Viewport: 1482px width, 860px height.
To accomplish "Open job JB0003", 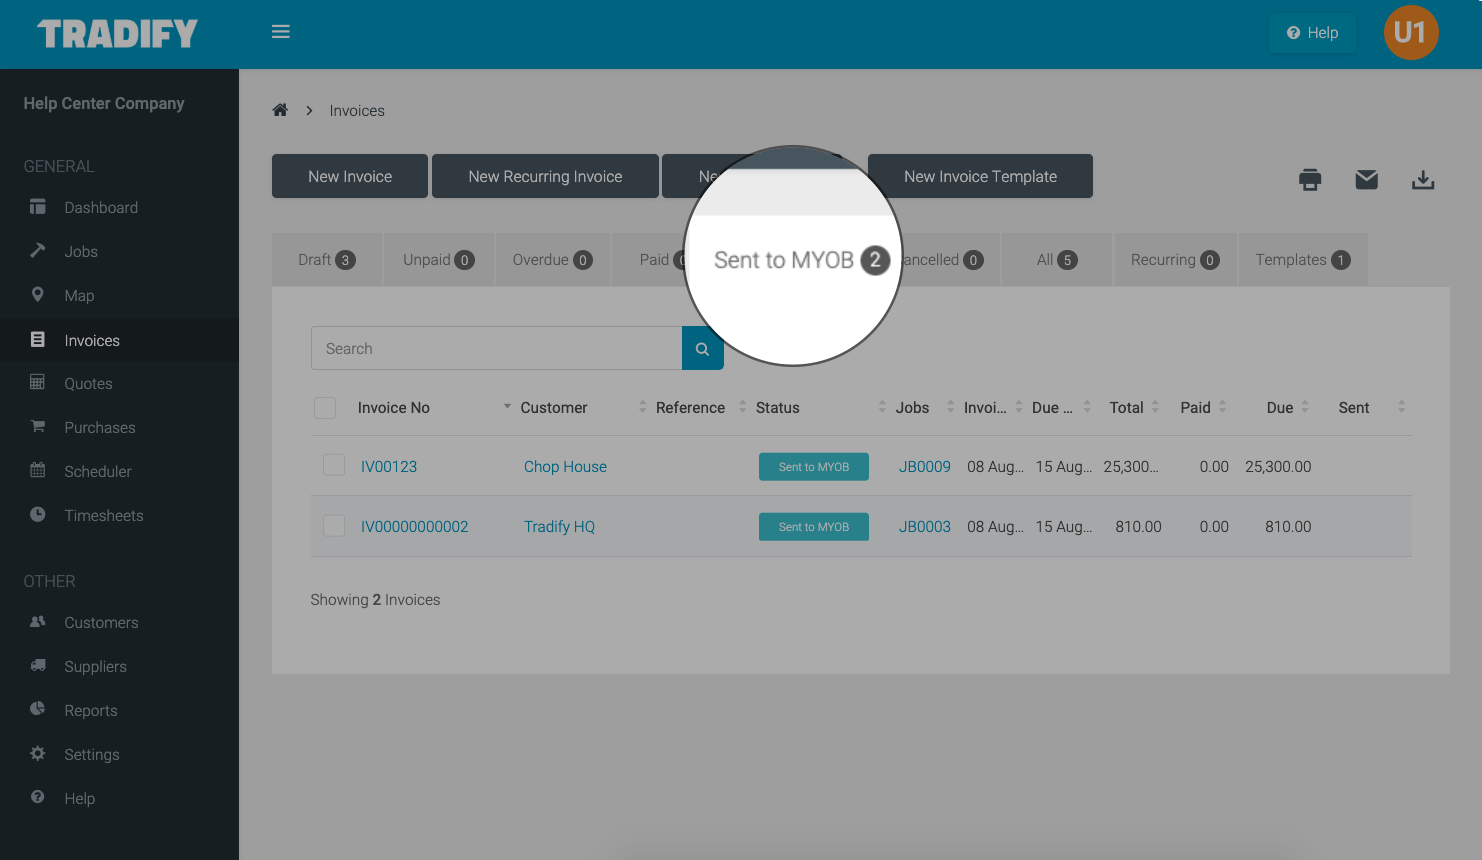I will pos(925,527).
